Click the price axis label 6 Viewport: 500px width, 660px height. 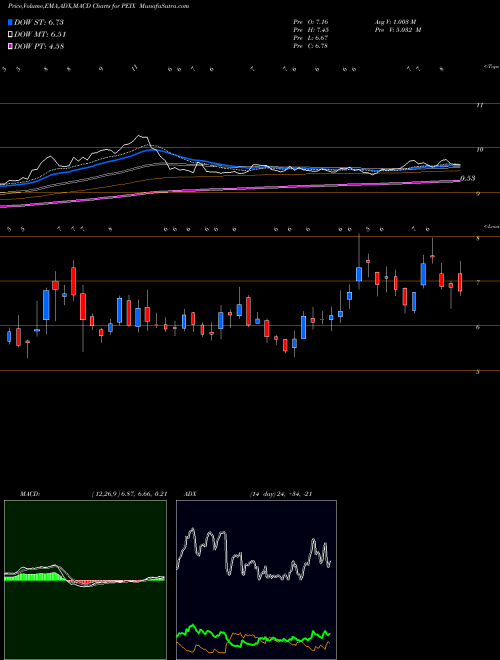click(x=478, y=327)
